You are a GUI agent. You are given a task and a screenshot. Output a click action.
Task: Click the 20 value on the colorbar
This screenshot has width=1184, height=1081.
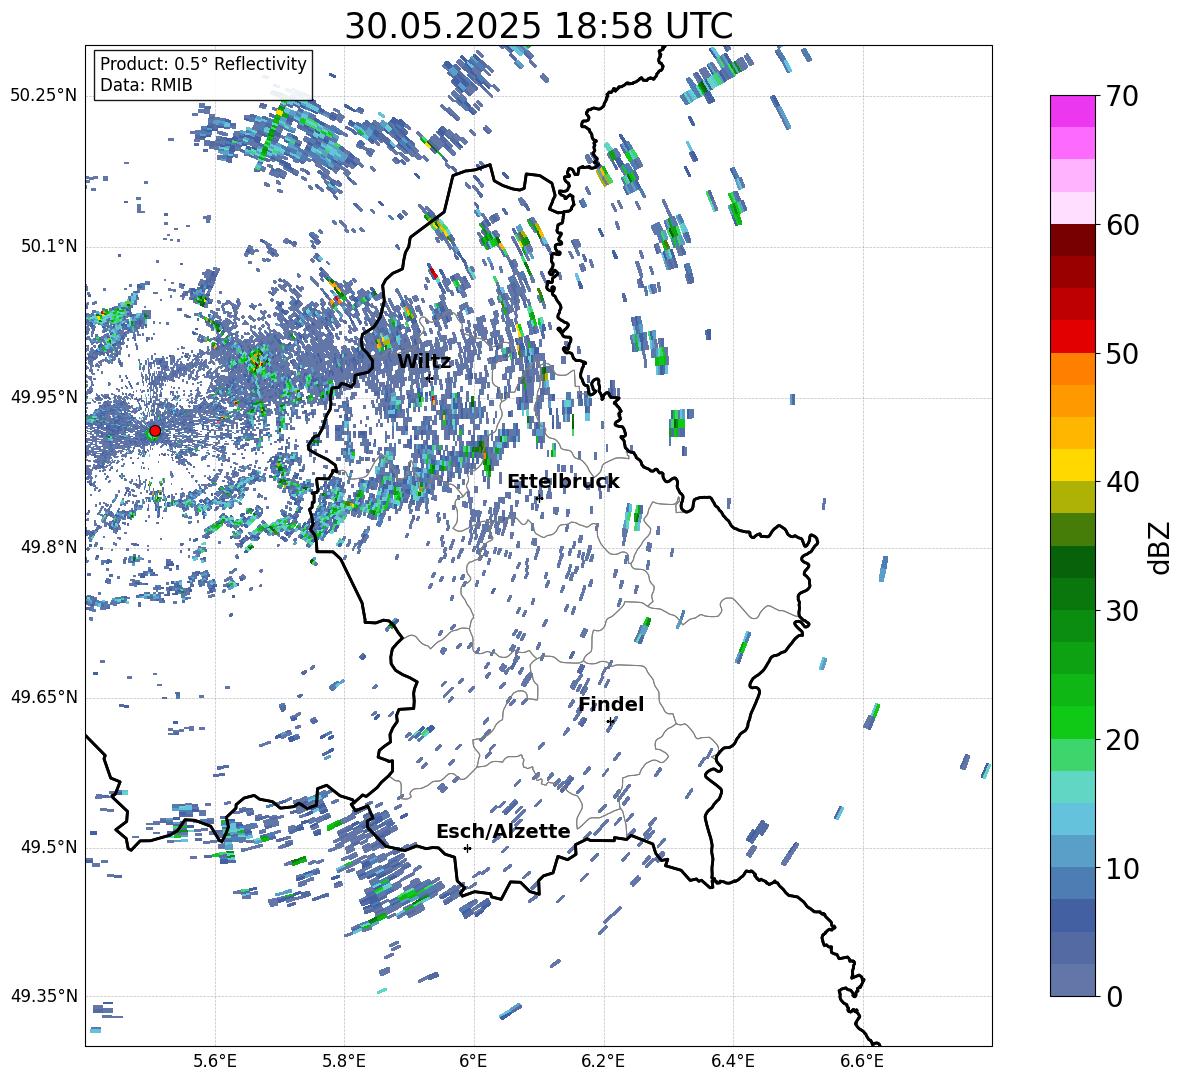pyautogui.click(x=1122, y=739)
